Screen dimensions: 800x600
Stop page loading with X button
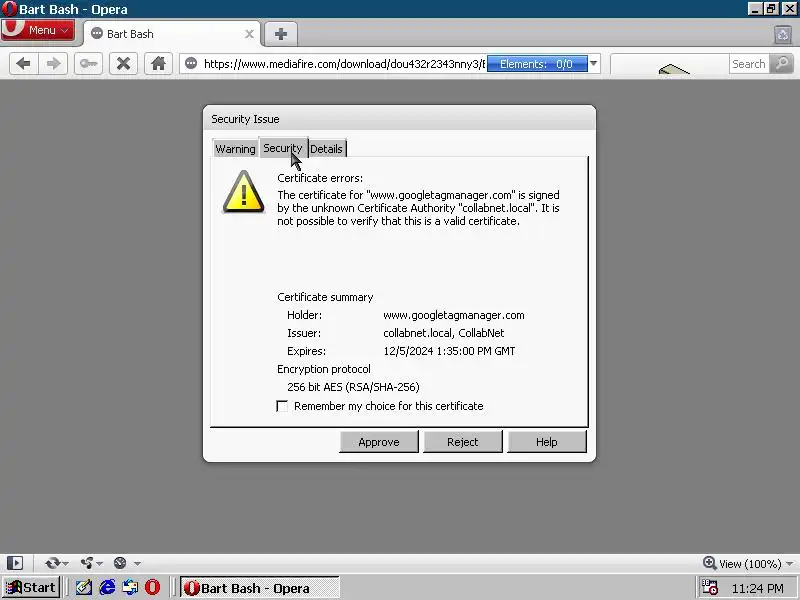pyautogui.click(x=123, y=64)
